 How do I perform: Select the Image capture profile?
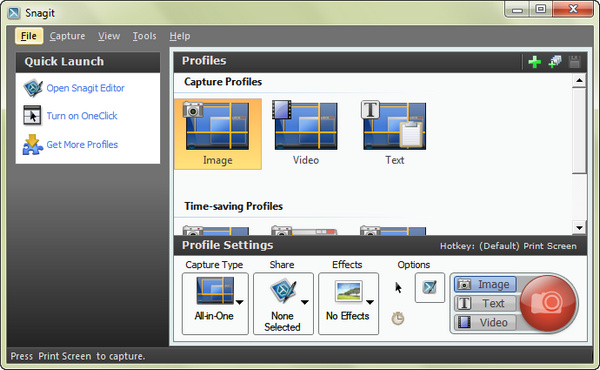click(218, 134)
